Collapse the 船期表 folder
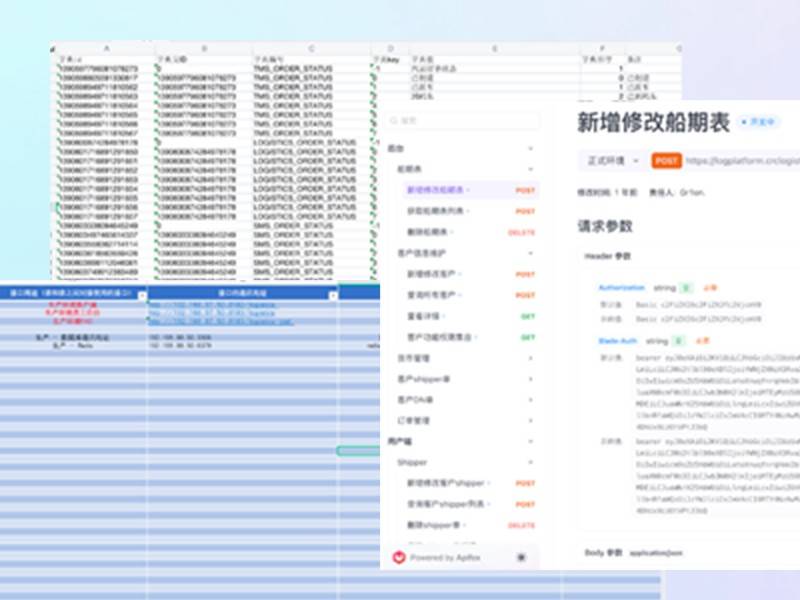 point(530,170)
